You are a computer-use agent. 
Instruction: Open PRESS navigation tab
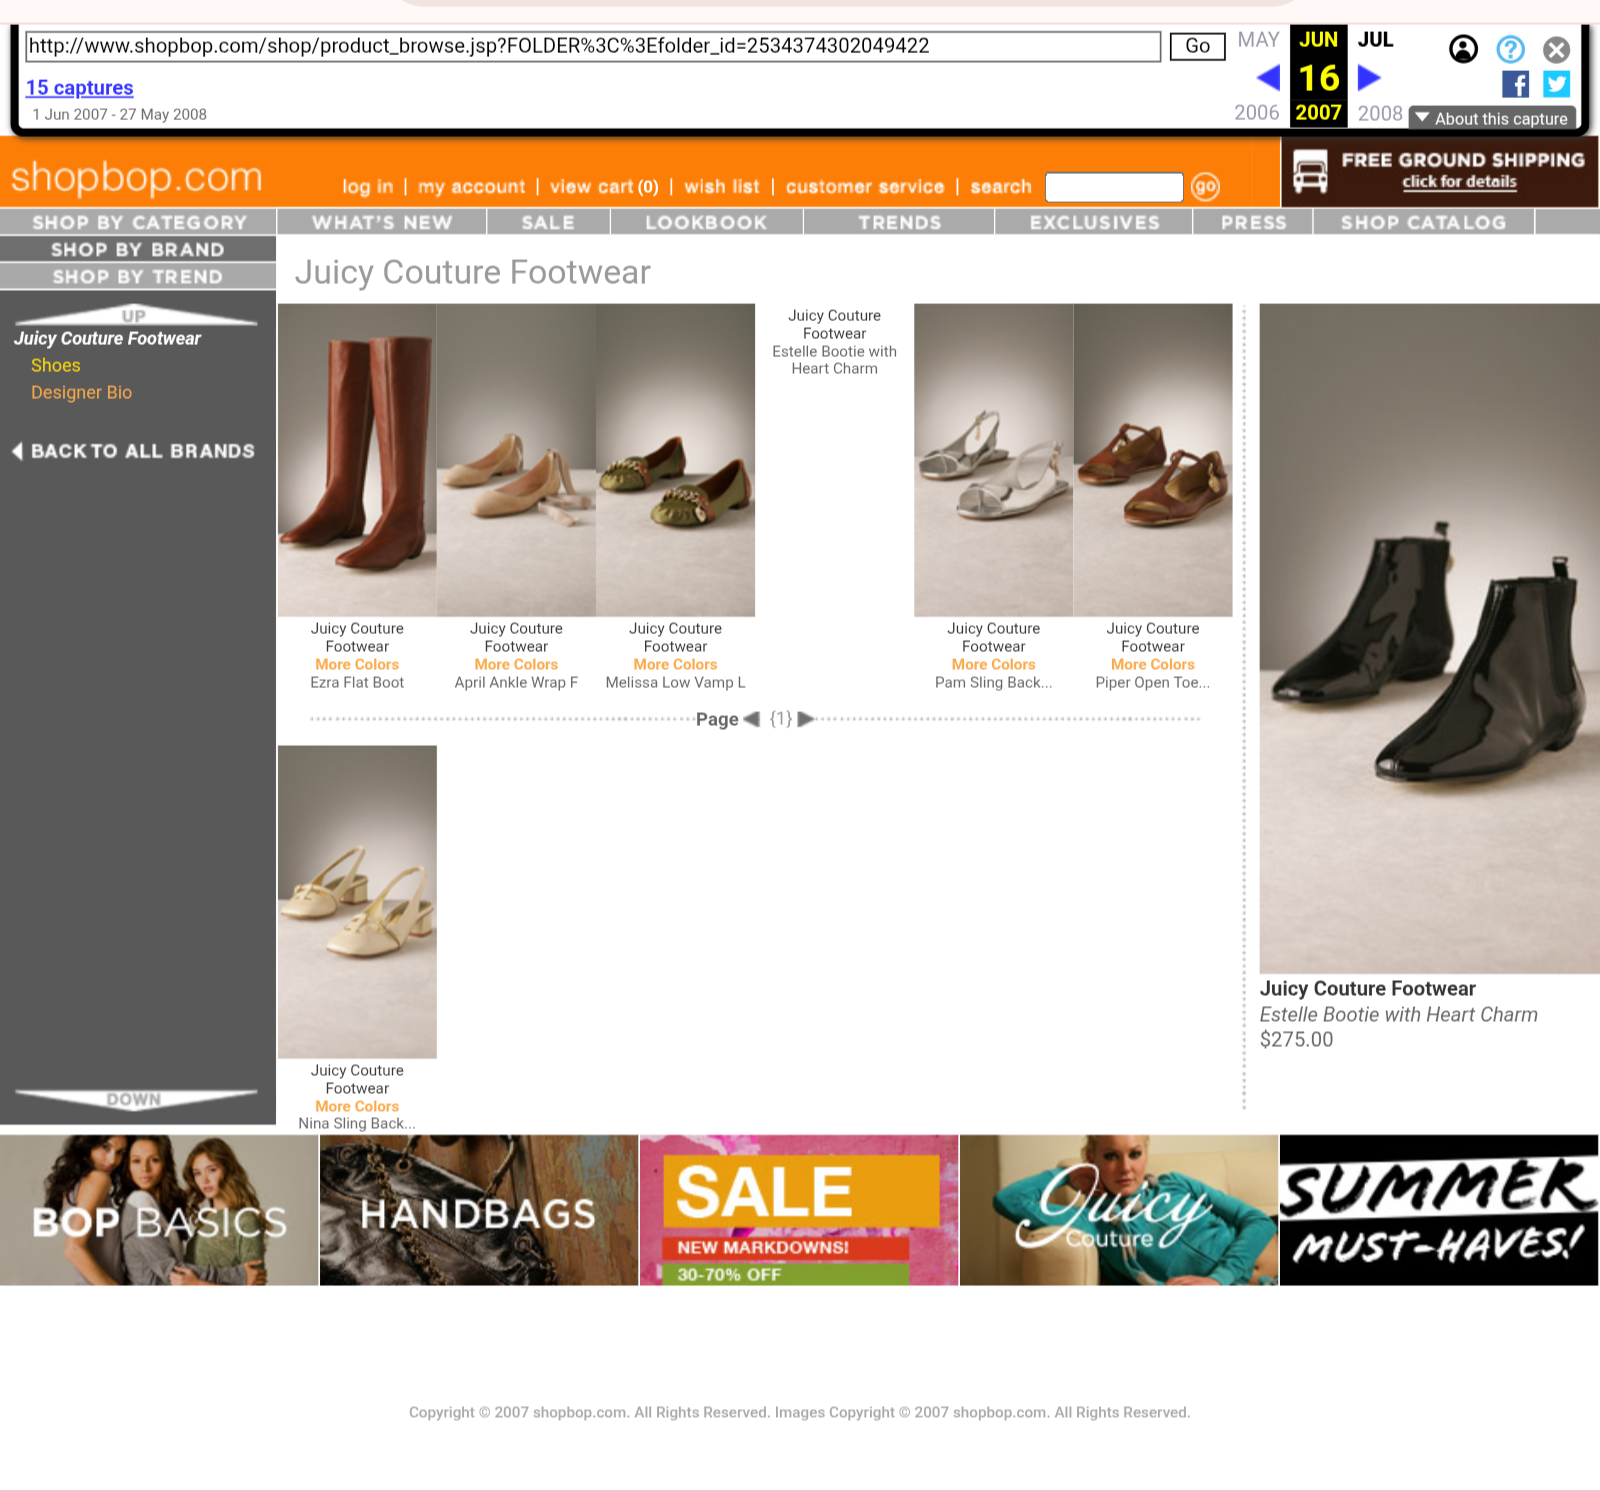(1253, 222)
